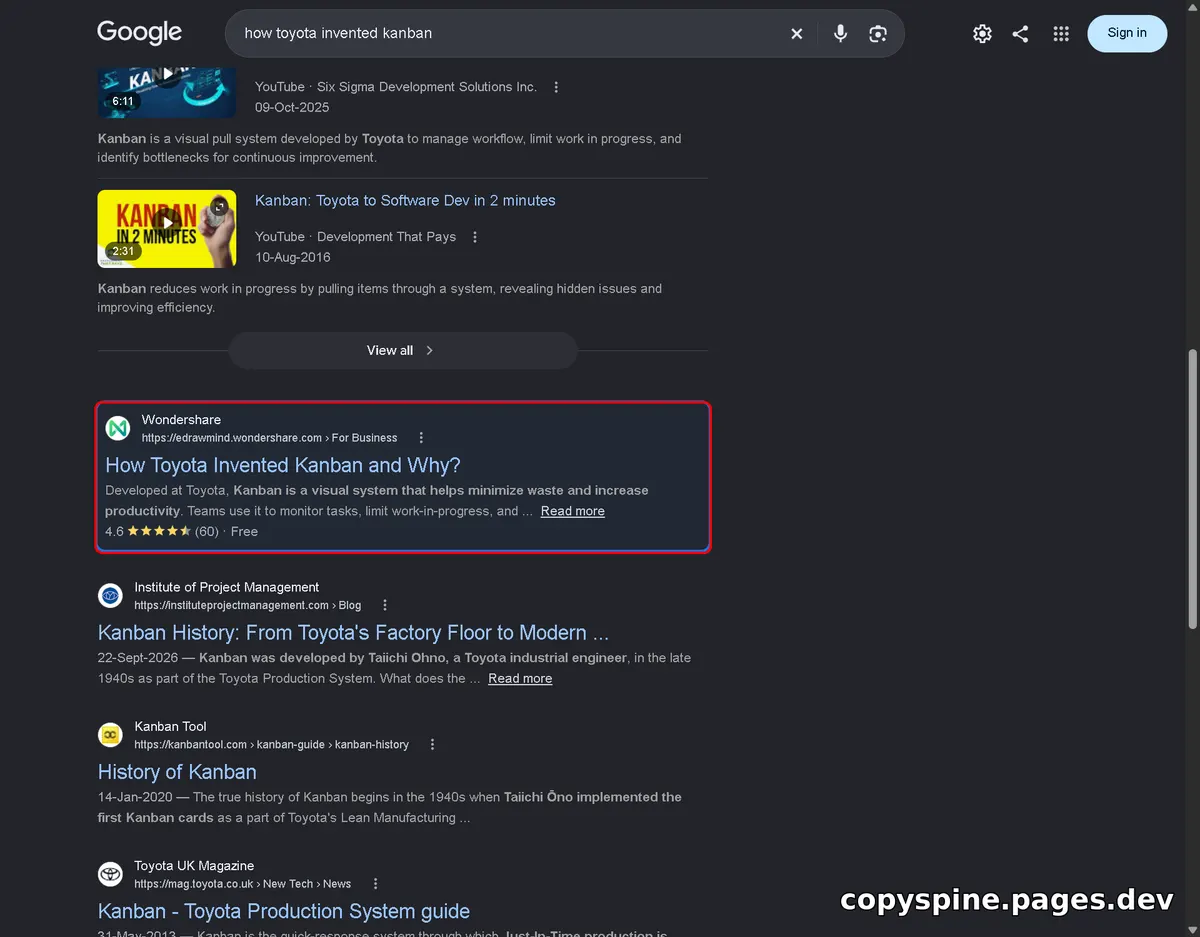Click the Wondershare site name text
Screen dimensions: 1200x937
(181, 420)
